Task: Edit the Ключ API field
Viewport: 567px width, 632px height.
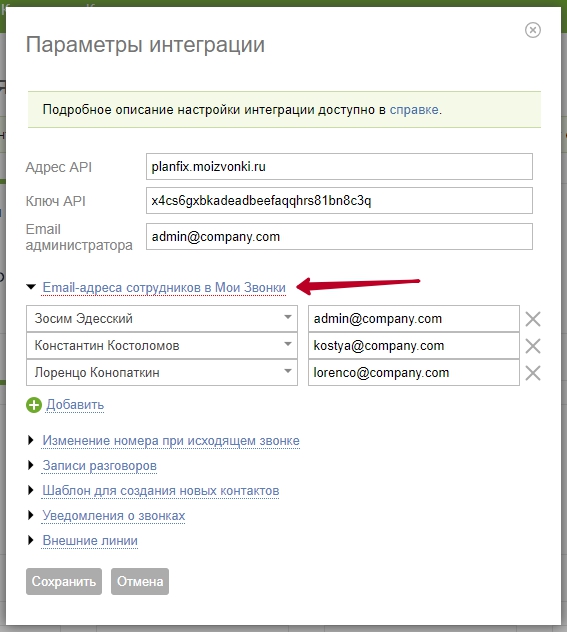Action: coord(339,200)
